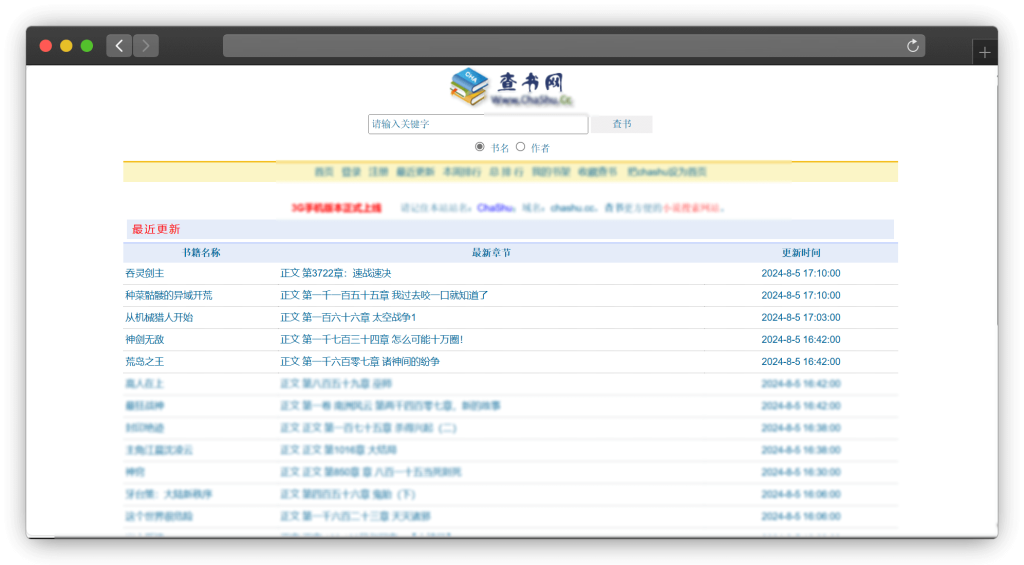The height and width of the screenshot is (565, 1024).
Task: Click the 神剑无敌 update time 2024-8-5 16:42:00
Action: point(801,340)
